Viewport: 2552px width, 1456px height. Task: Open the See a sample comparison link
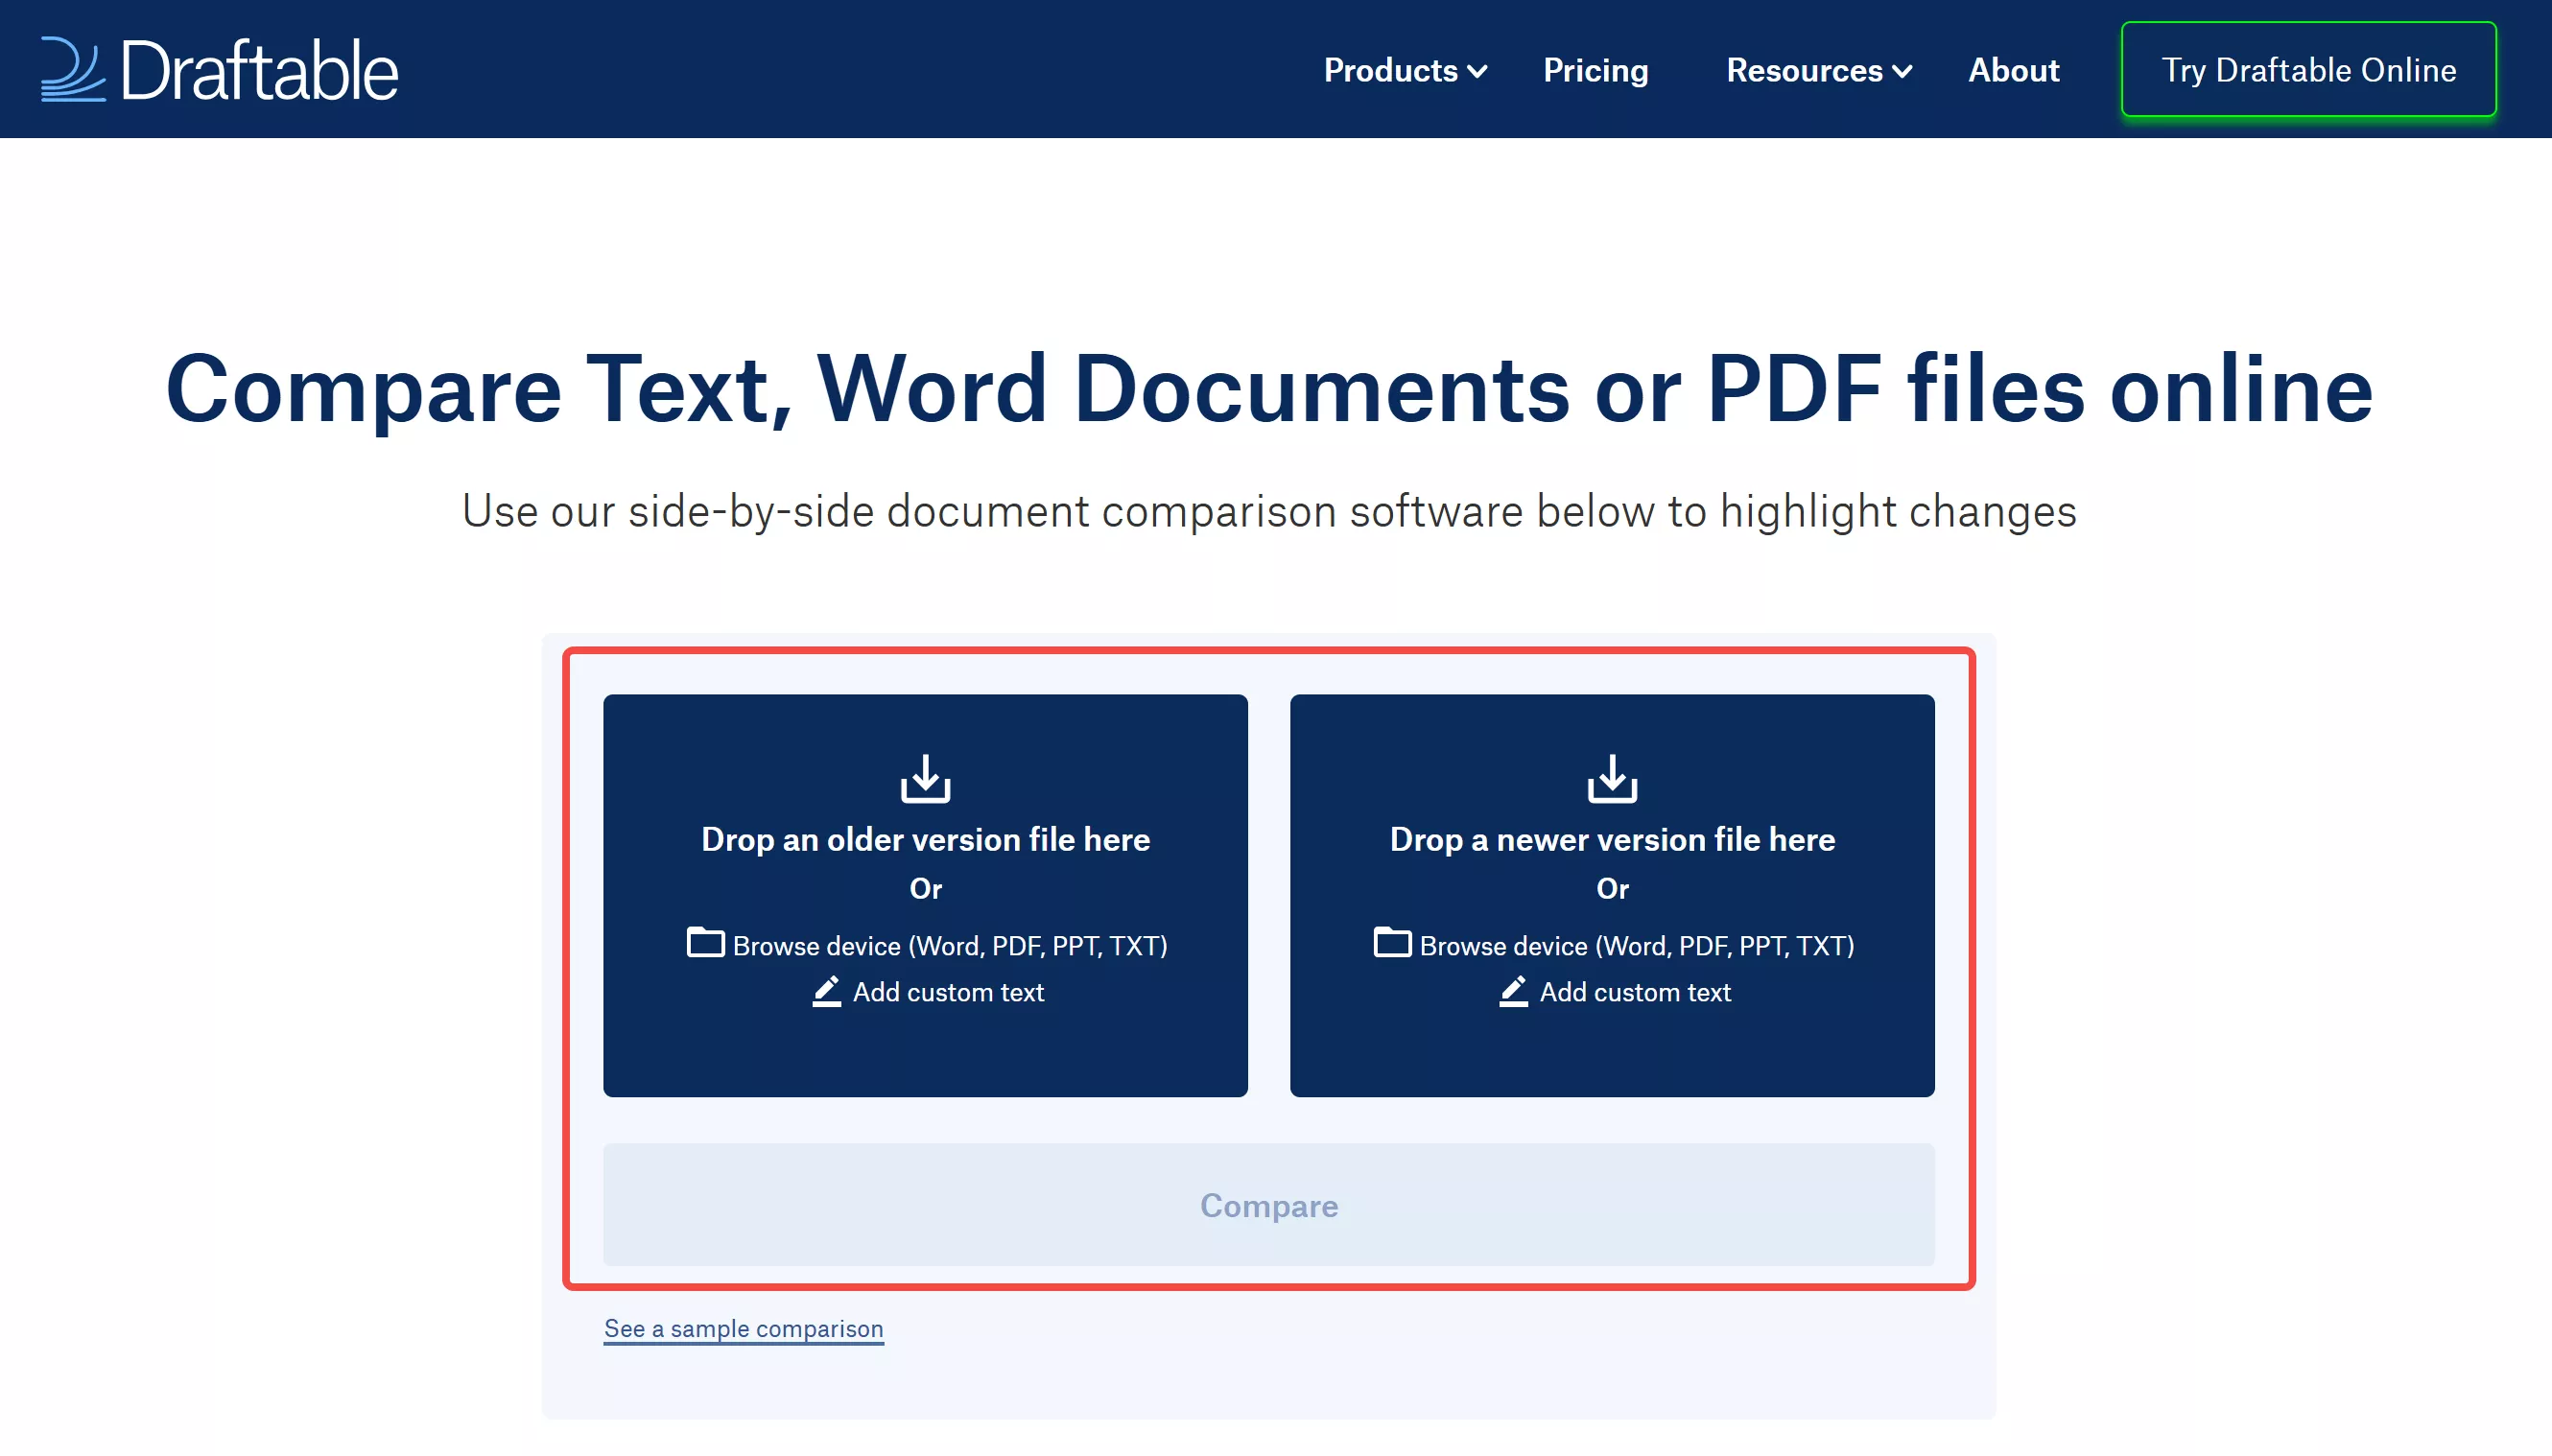[743, 1329]
